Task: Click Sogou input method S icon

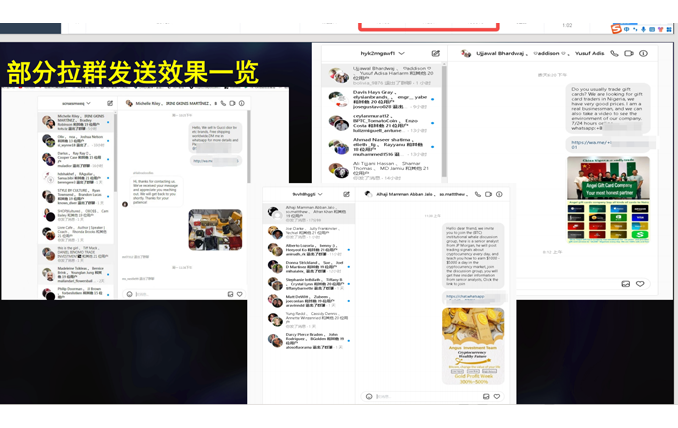Action: click(x=615, y=29)
